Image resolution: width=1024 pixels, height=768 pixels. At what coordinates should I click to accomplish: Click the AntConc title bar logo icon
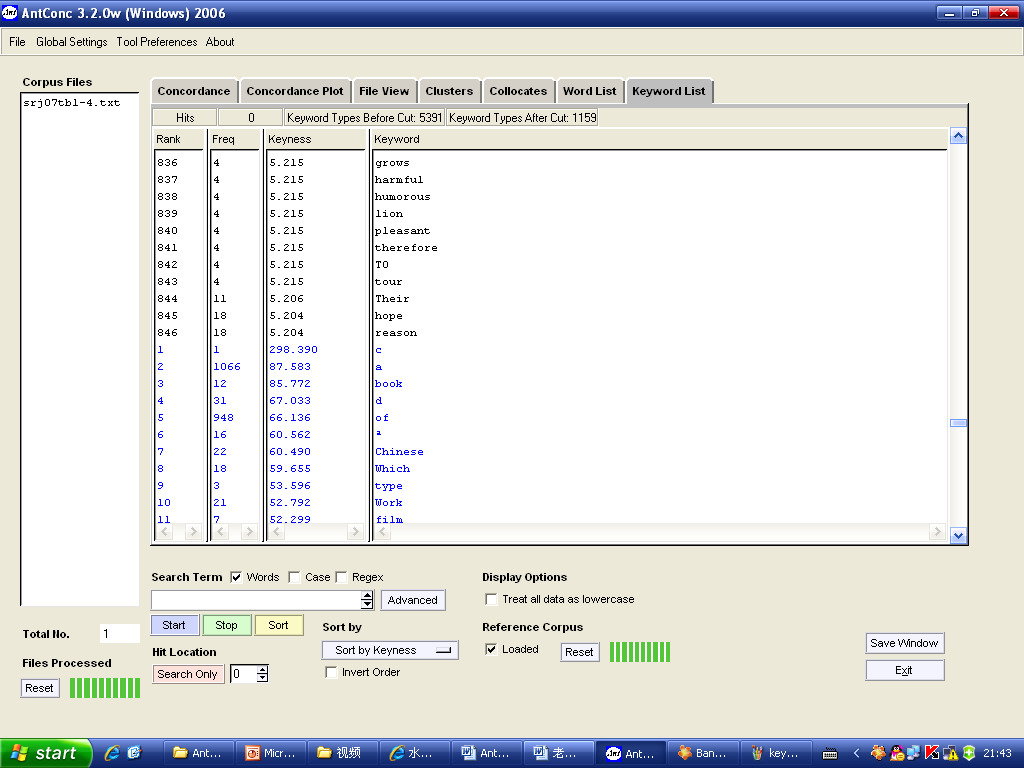[x=10, y=12]
